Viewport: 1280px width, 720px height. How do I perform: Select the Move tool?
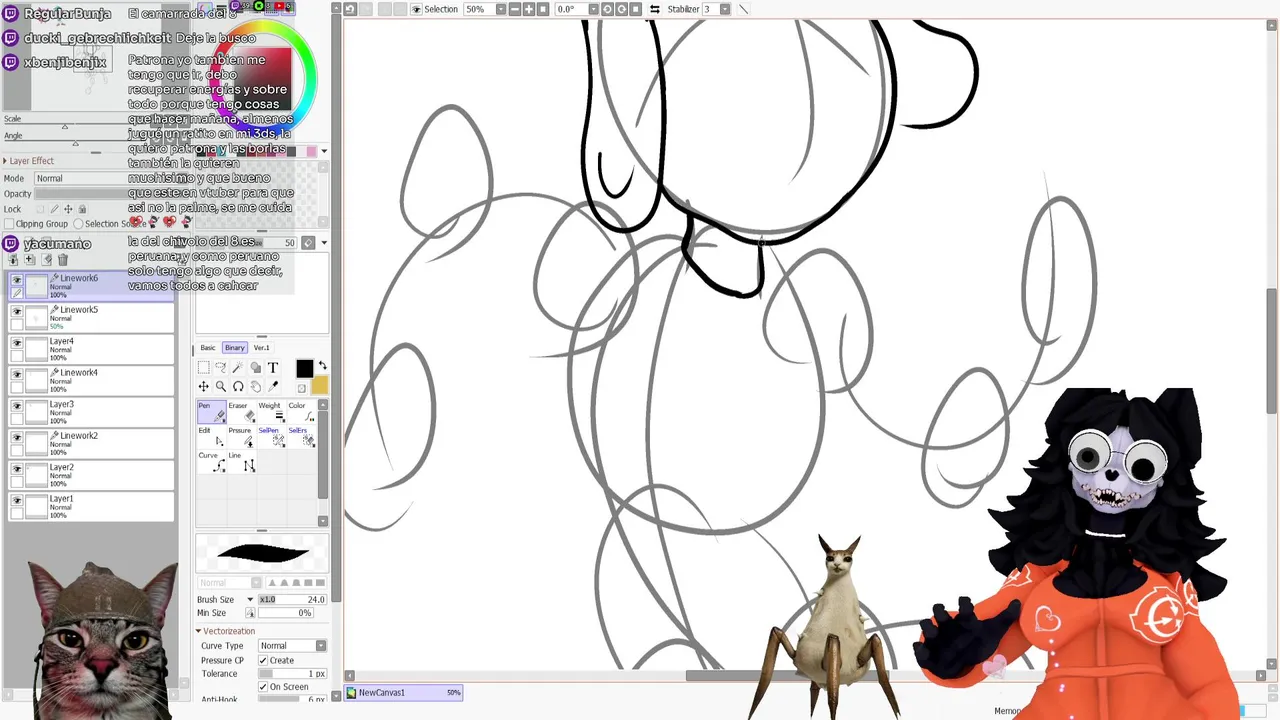tap(204, 387)
